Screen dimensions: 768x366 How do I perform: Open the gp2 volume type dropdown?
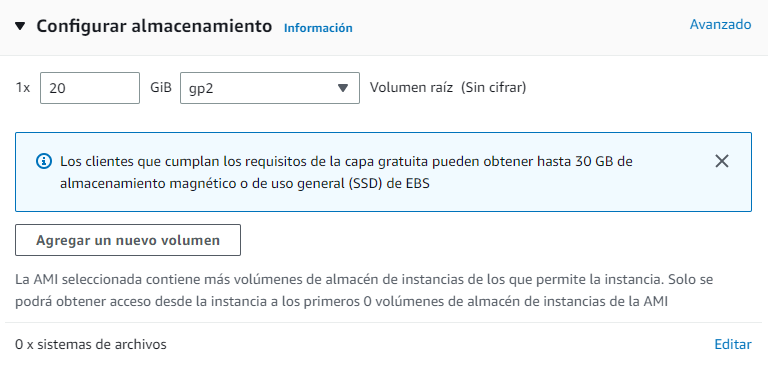point(270,88)
